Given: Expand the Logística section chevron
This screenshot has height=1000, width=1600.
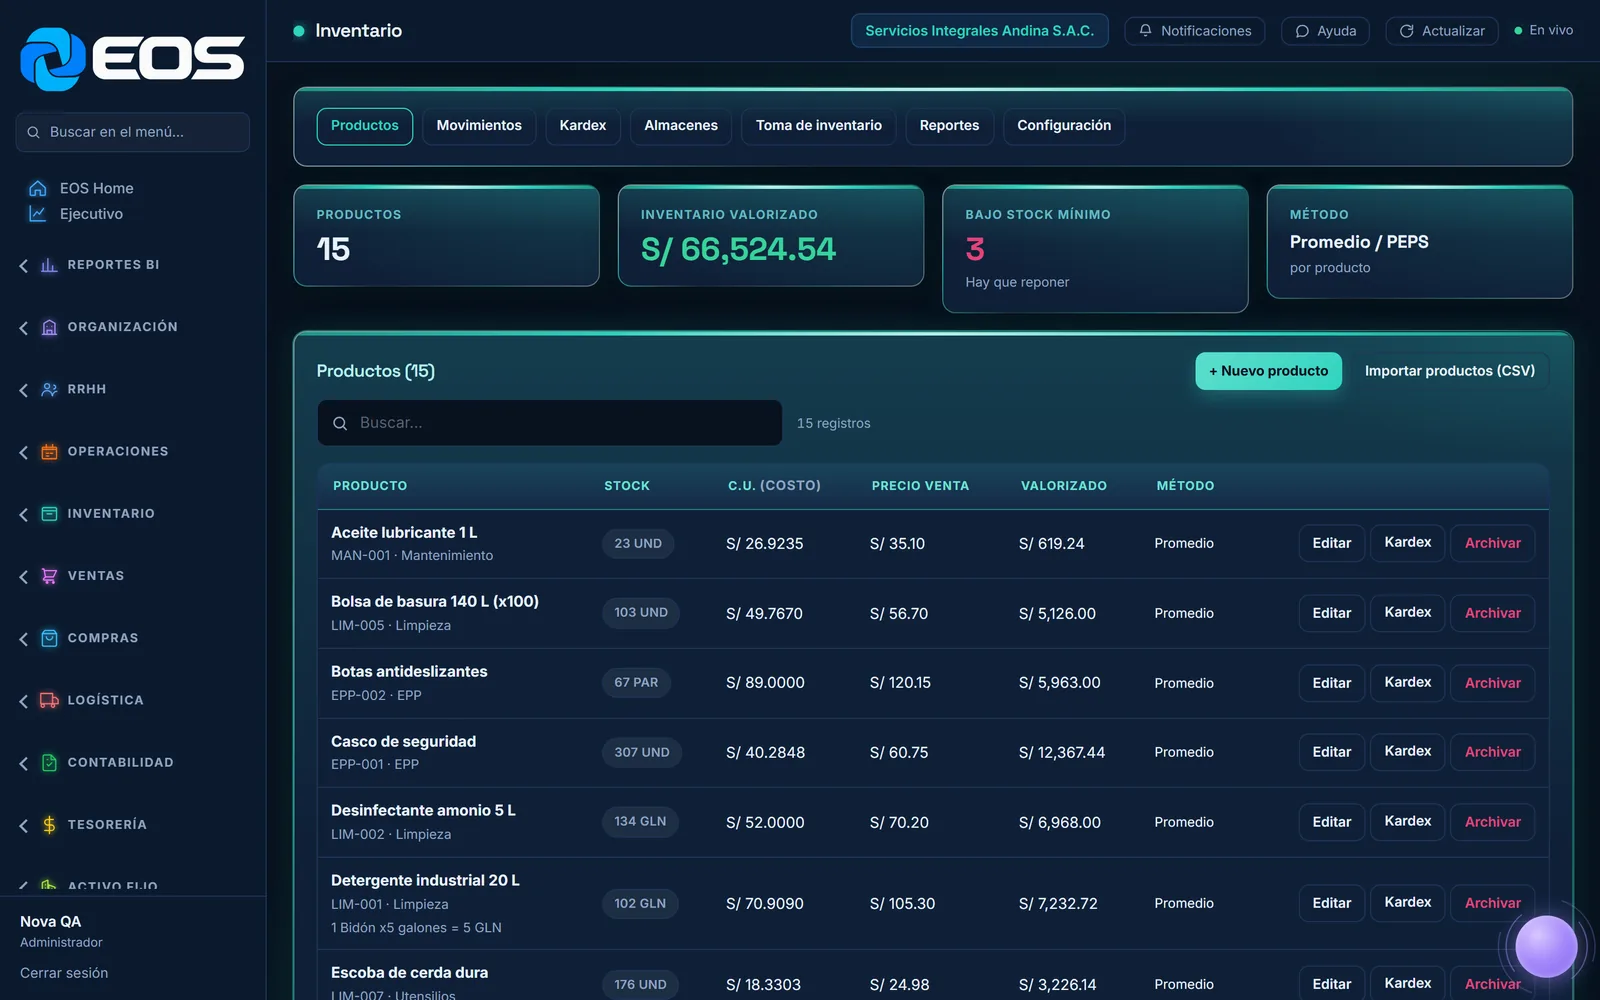Looking at the screenshot, I should coord(24,701).
